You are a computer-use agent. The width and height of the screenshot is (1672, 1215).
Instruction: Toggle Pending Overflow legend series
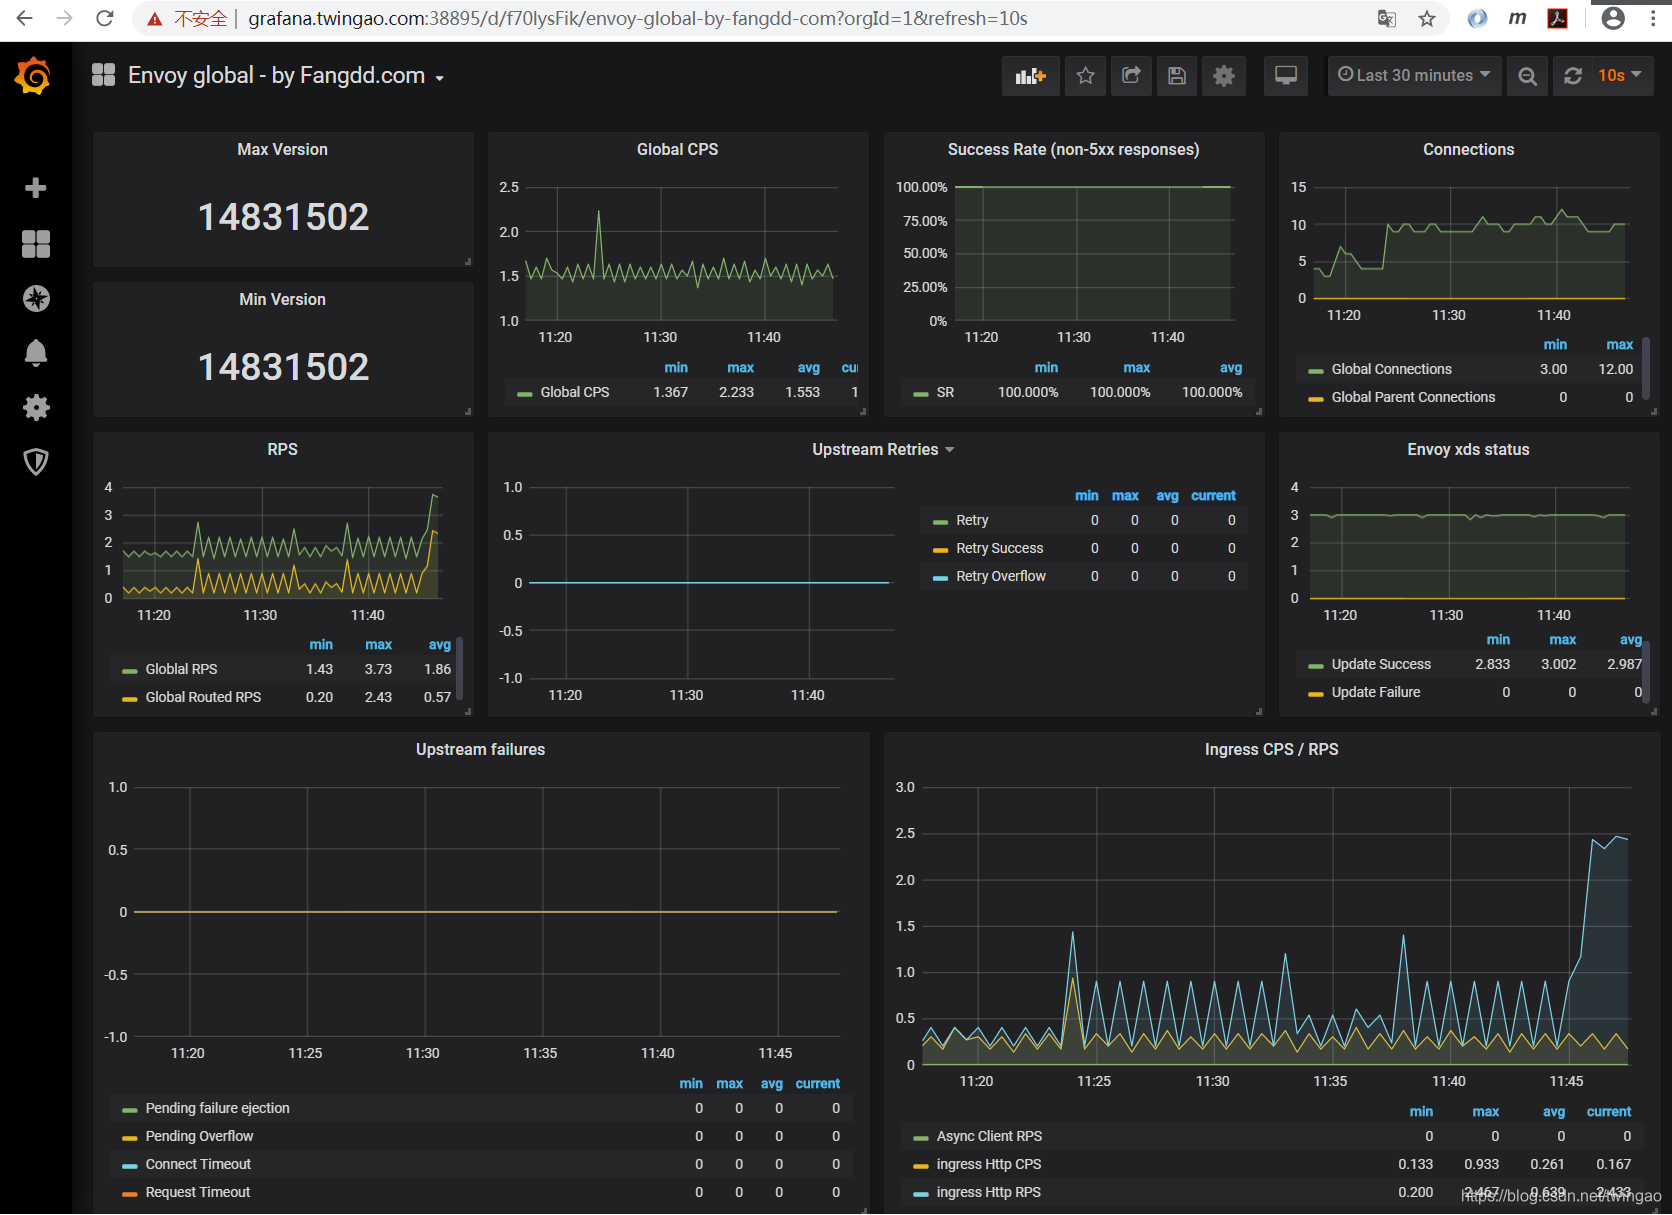tap(199, 1136)
